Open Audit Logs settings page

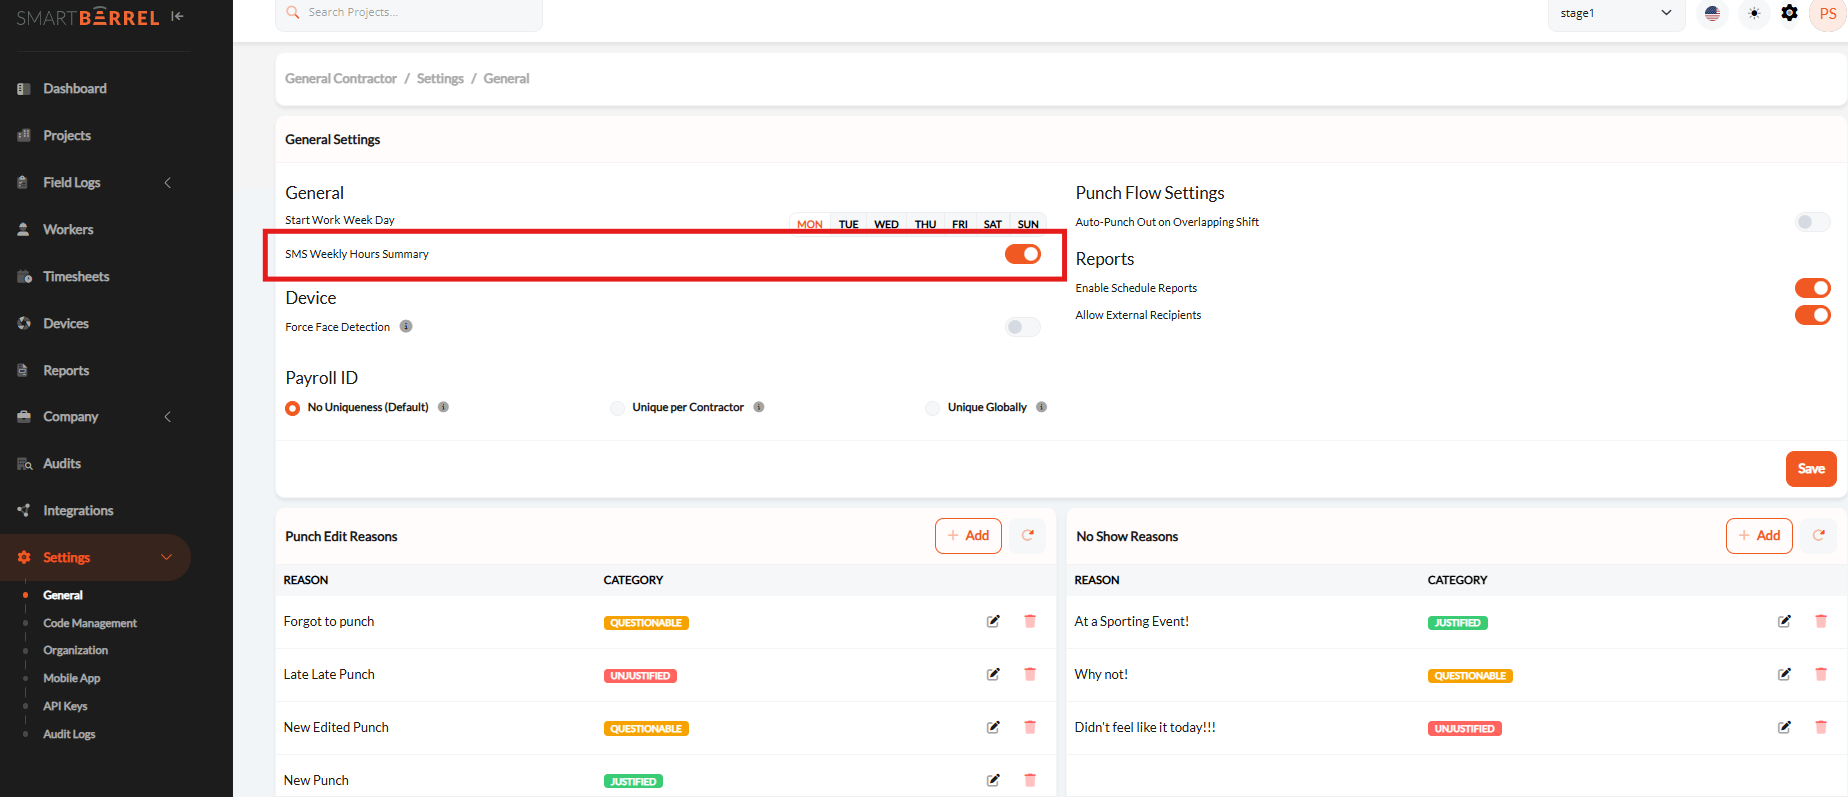(69, 734)
